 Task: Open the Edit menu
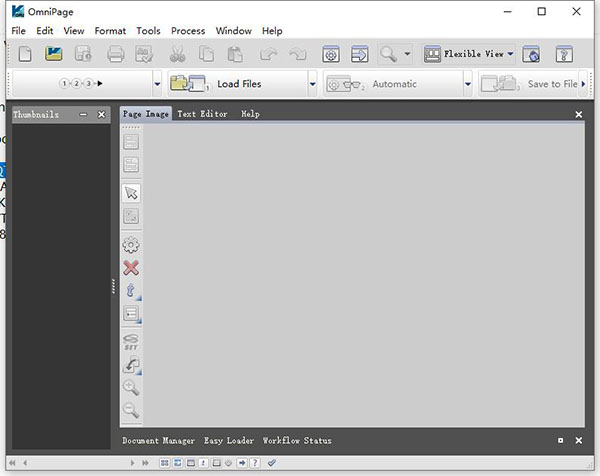click(x=45, y=31)
